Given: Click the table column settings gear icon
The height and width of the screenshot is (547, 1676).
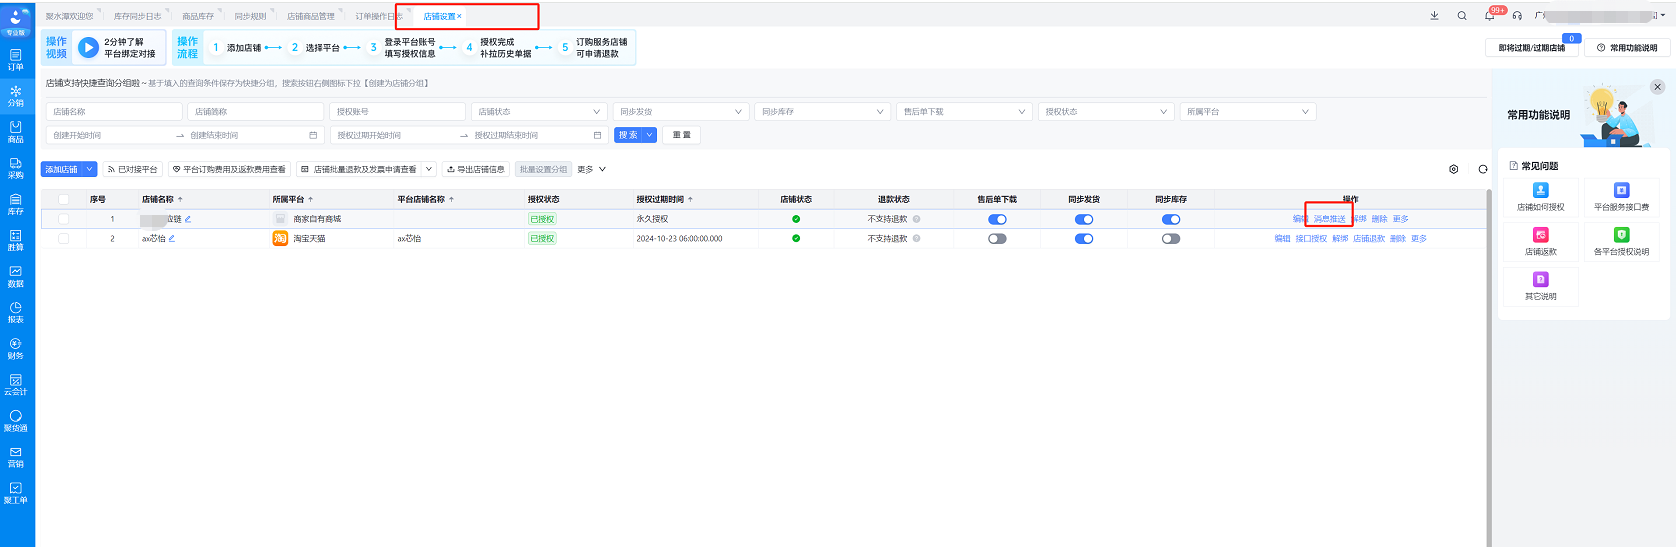Looking at the screenshot, I should [1453, 170].
